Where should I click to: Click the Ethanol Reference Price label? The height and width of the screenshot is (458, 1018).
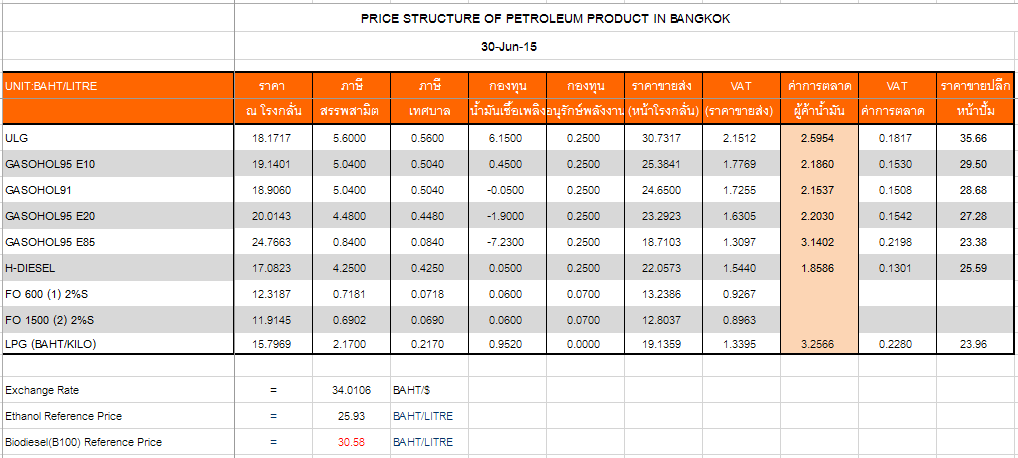63,416
